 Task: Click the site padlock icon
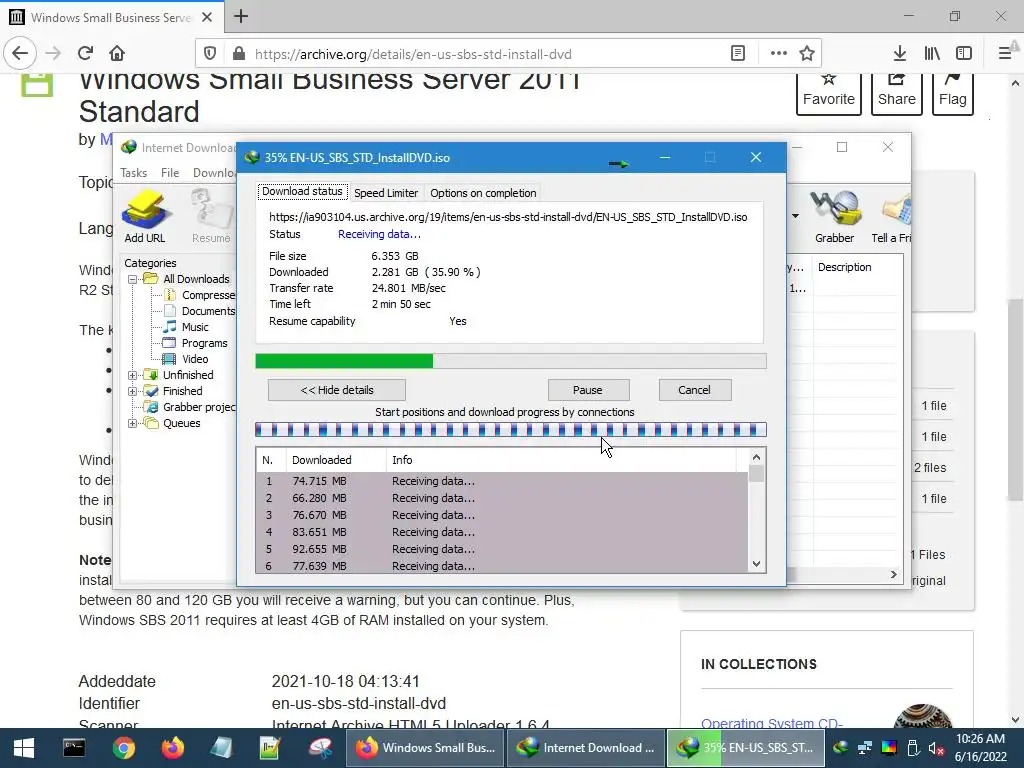[x=239, y=54]
